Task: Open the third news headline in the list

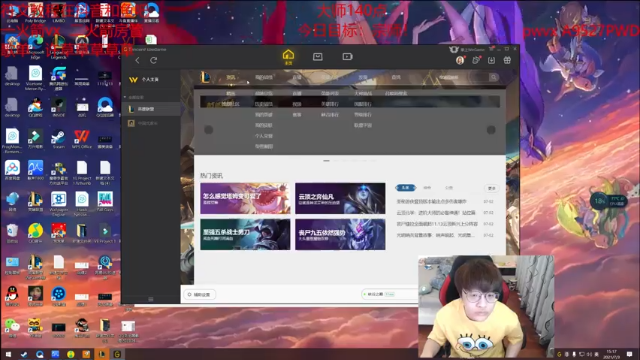Action: coord(437,224)
